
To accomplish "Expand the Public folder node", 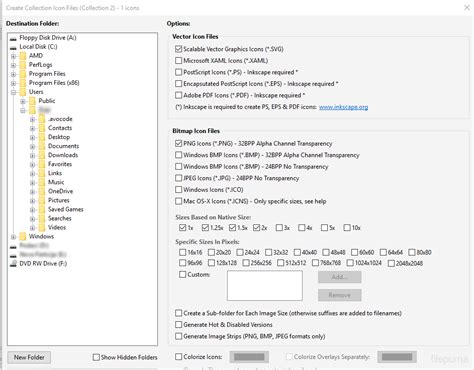I will click(x=23, y=101).
